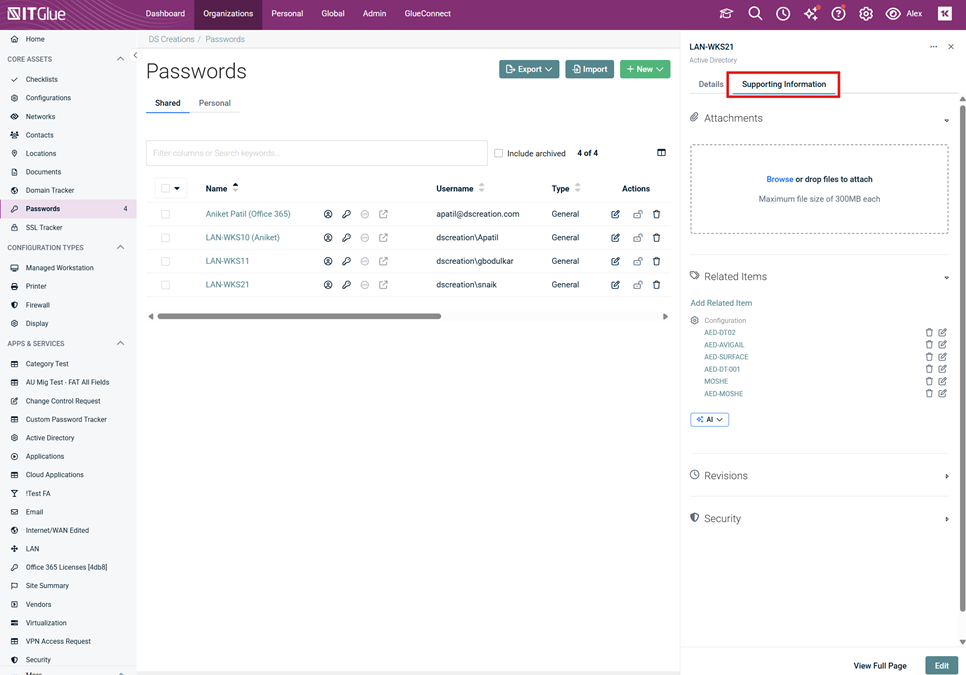Viewport: 966px width, 675px height.
Task: Open the column chooser icon
Action: tap(661, 153)
